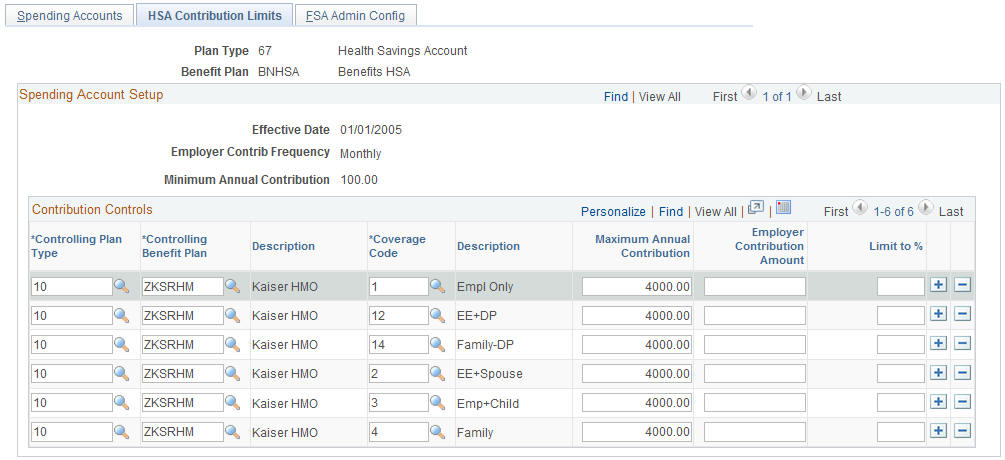Click the EE+Spouse coverage description
Viewport: 1005px width, 460px height.
click(x=490, y=374)
